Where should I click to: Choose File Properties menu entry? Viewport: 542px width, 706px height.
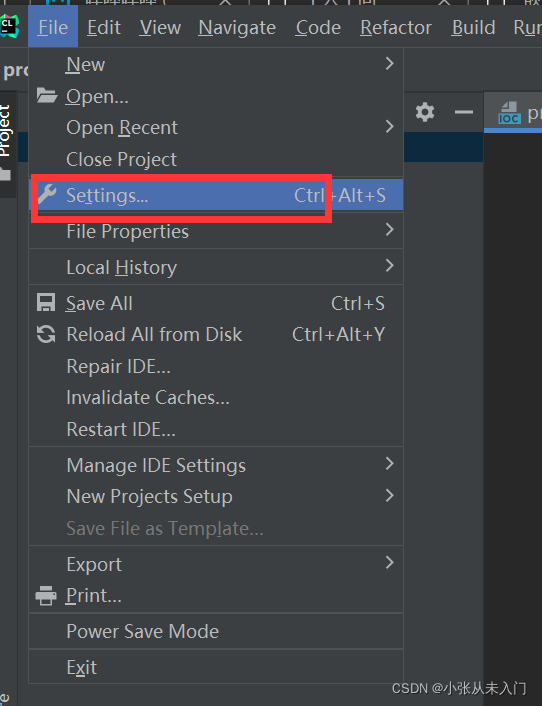tap(216, 231)
